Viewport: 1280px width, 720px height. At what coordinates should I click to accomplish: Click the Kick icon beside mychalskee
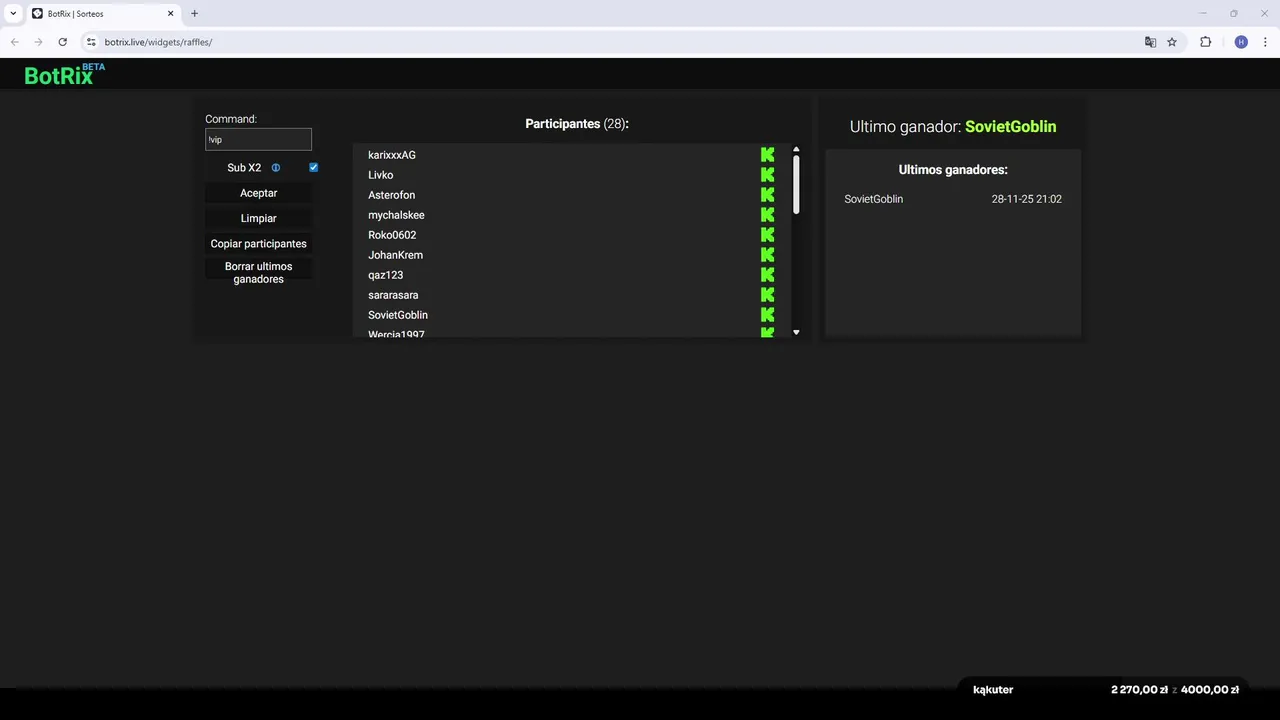click(x=767, y=215)
